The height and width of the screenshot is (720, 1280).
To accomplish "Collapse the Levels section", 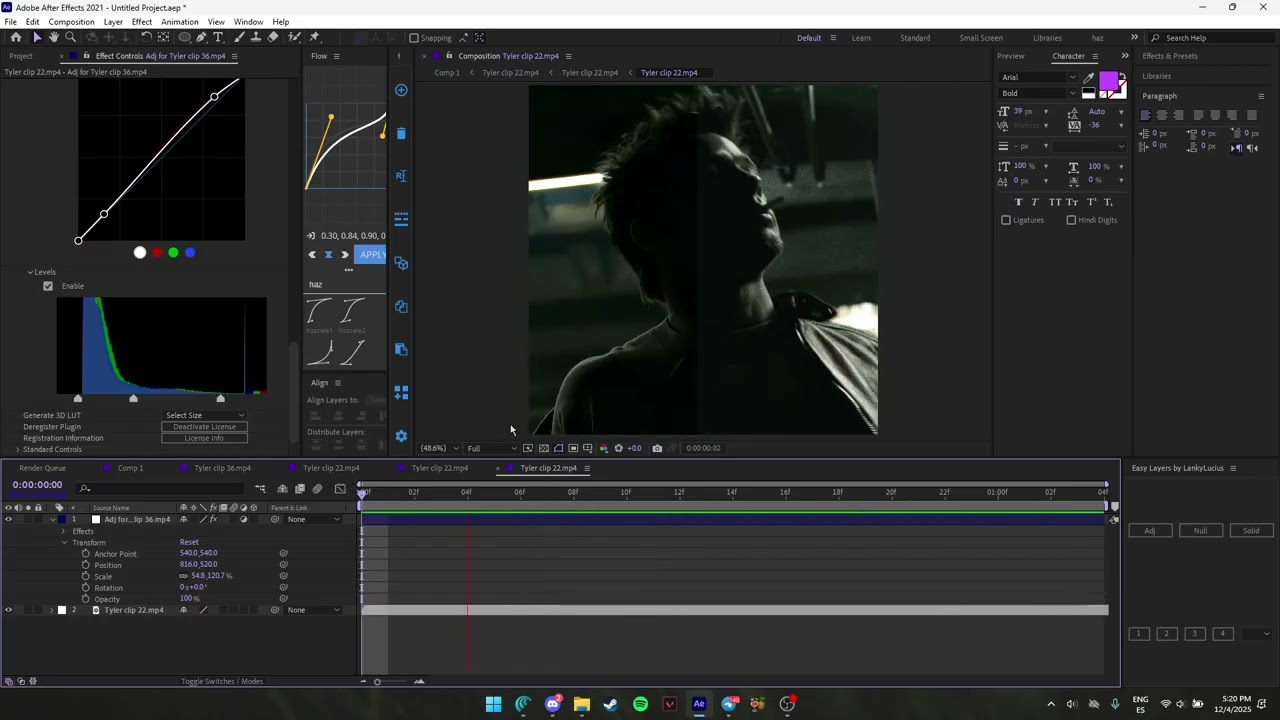I will (30, 272).
